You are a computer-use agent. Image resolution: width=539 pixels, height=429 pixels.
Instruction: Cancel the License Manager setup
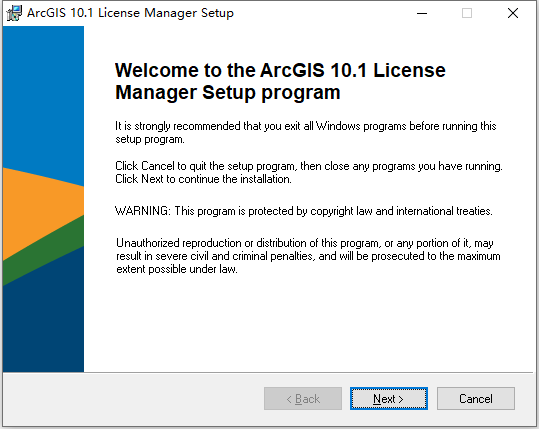click(476, 398)
